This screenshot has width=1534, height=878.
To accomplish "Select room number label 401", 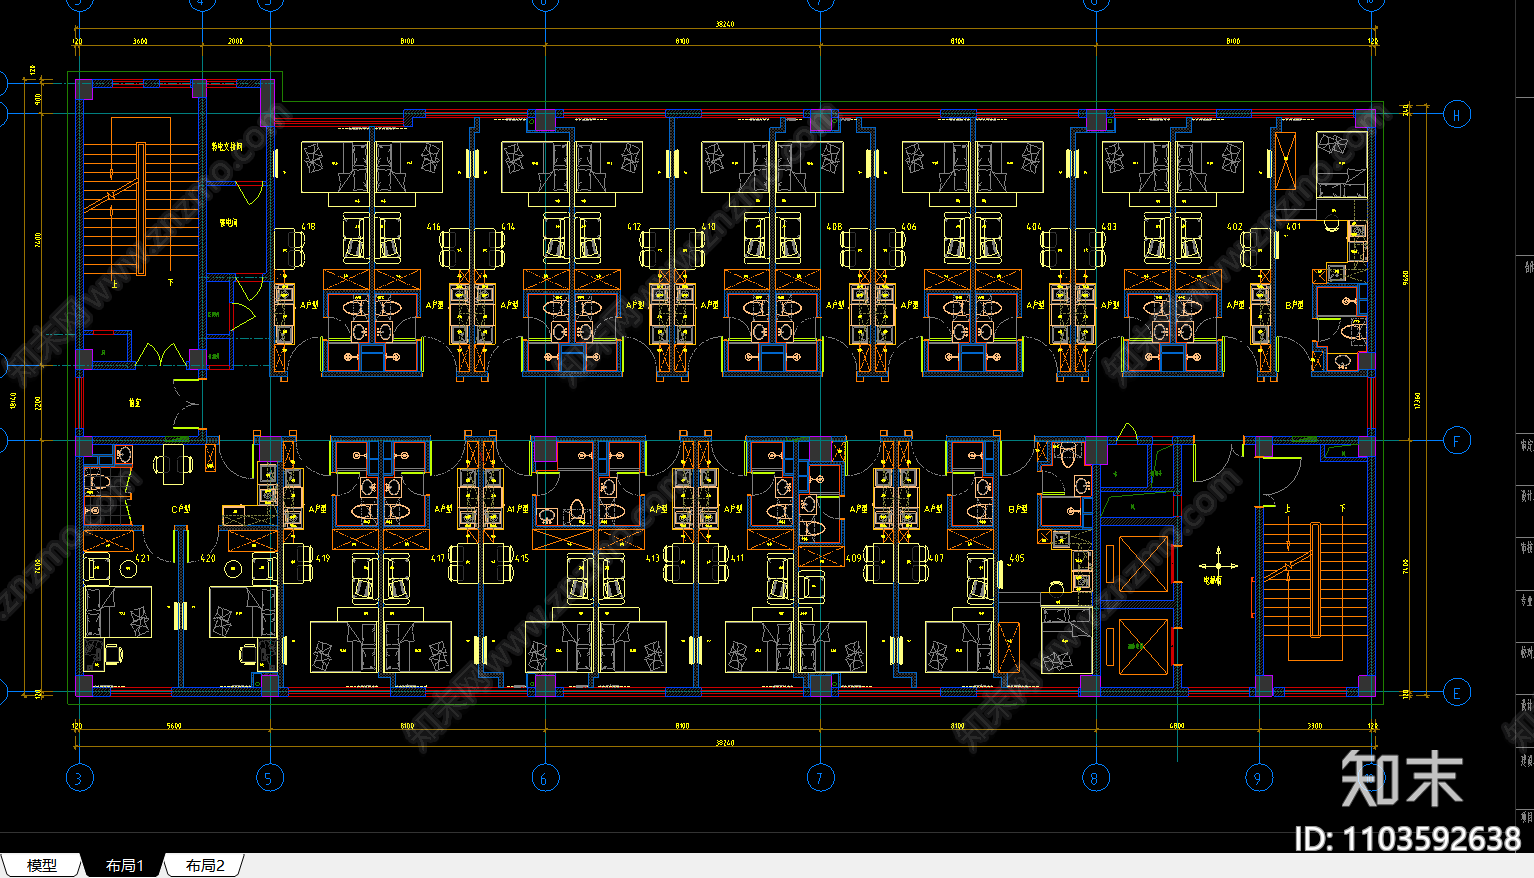I will (1293, 227).
